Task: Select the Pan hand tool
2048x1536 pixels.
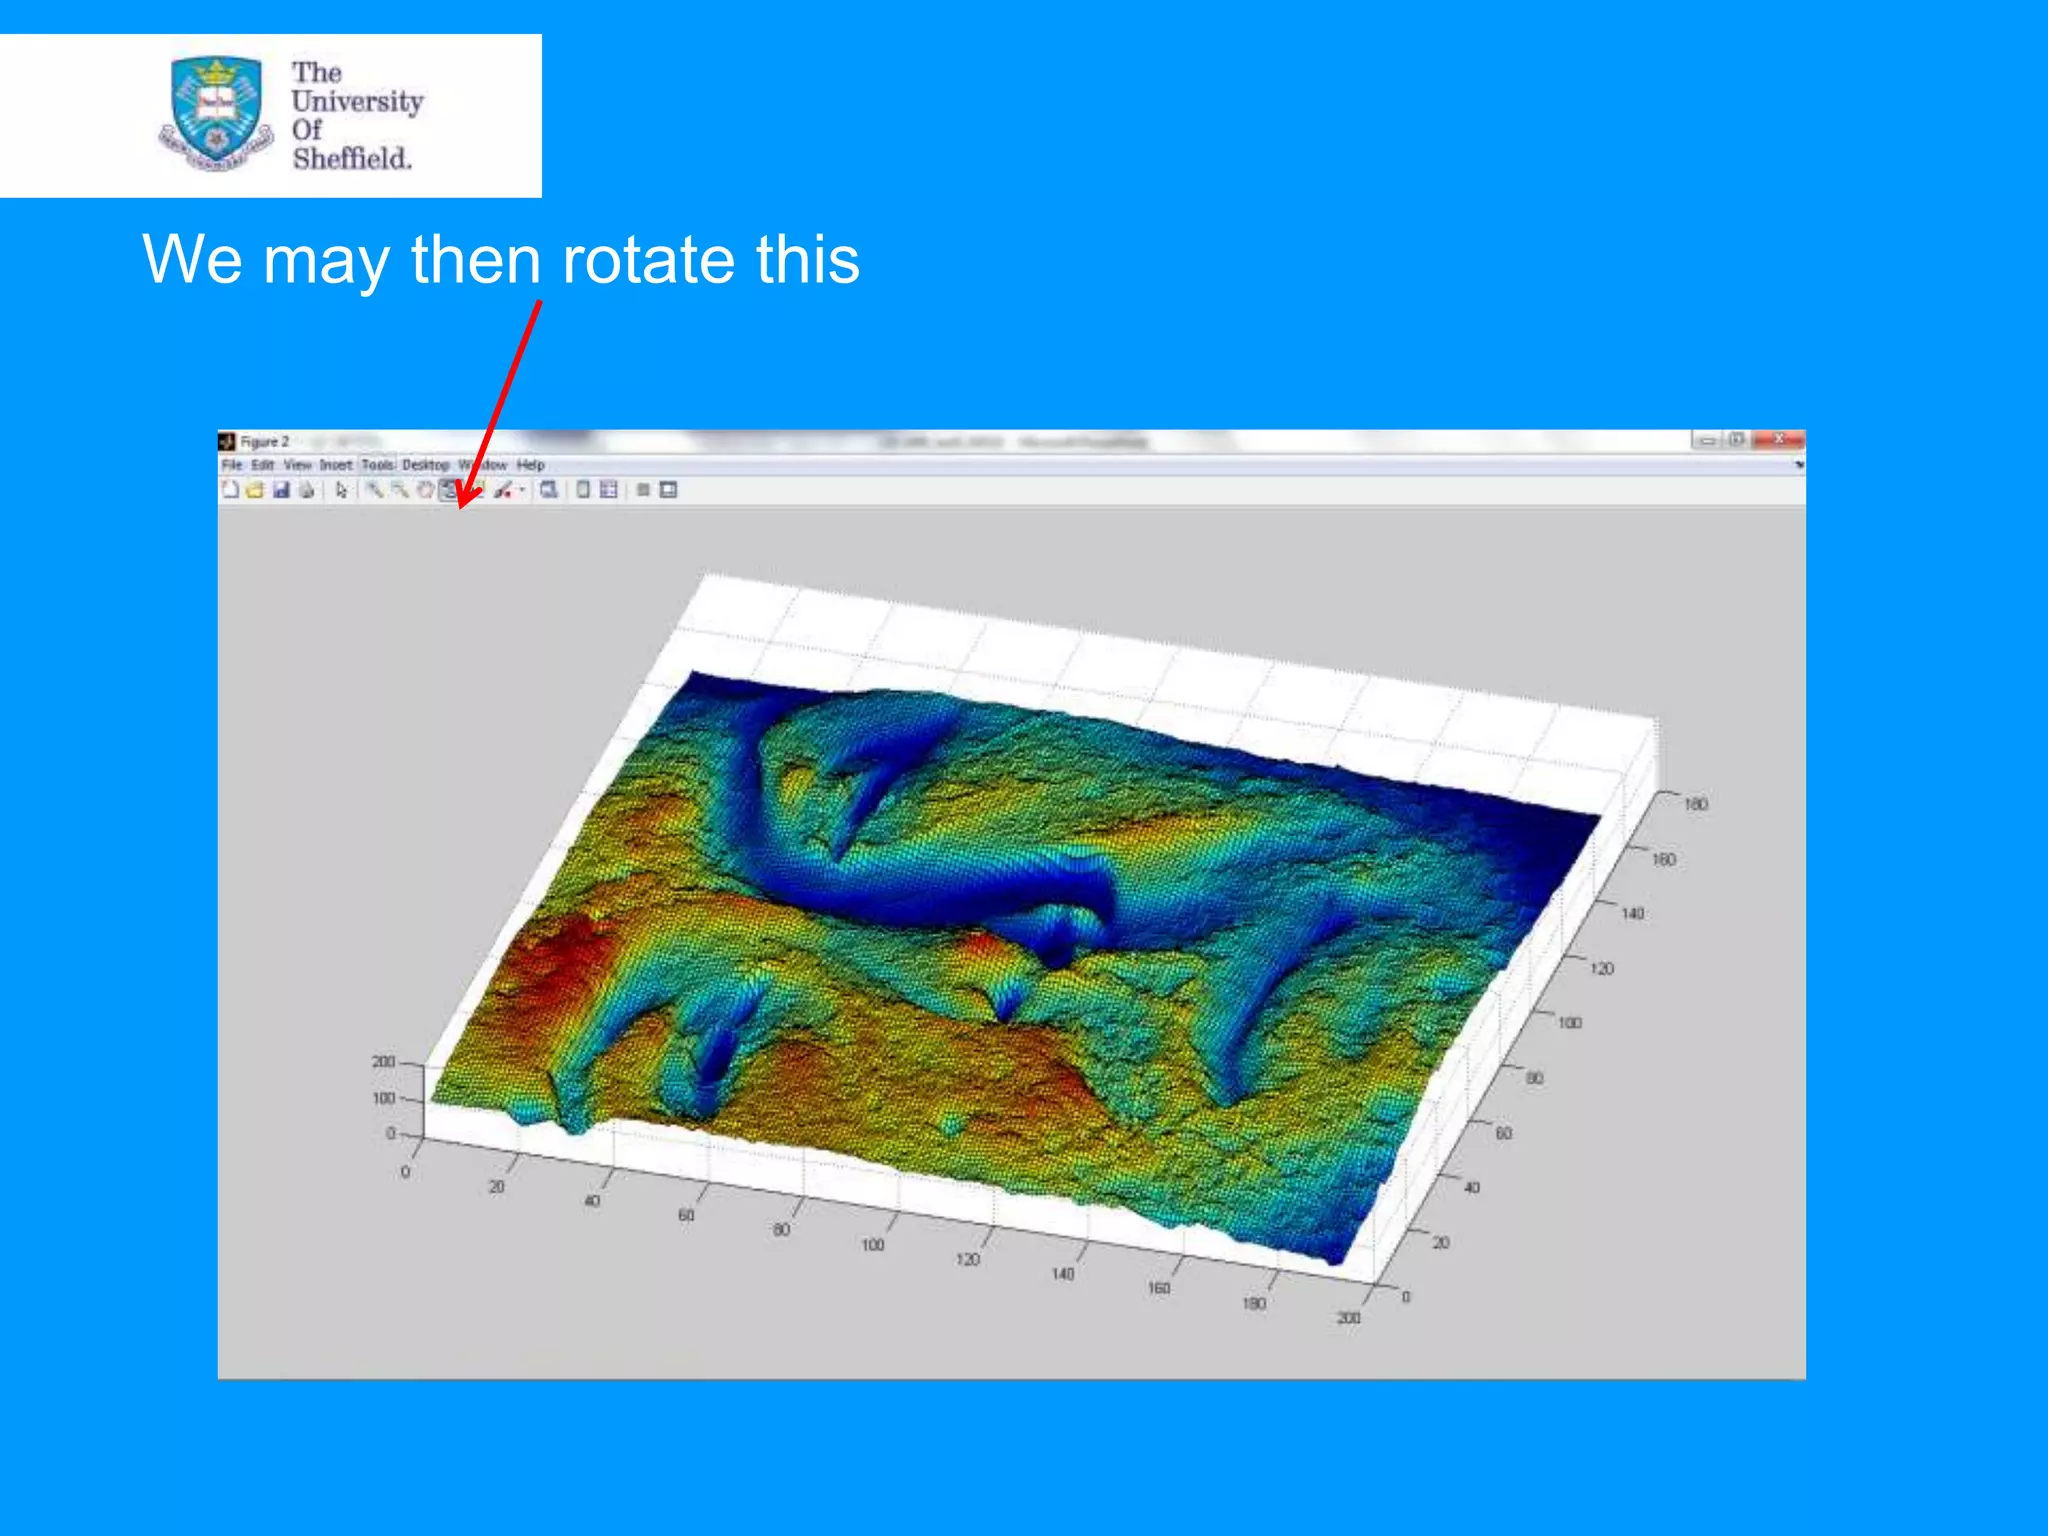Action: pyautogui.click(x=425, y=489)
